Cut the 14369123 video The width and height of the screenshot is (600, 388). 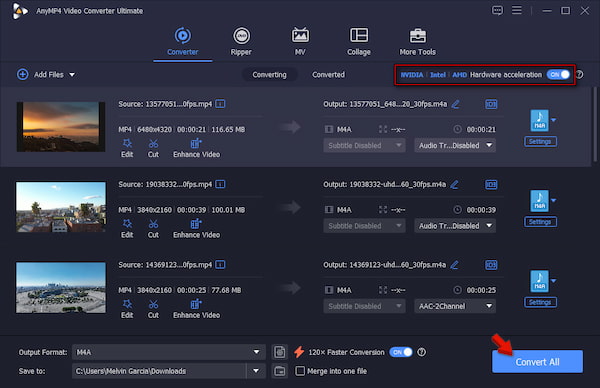tap(153, 309)
